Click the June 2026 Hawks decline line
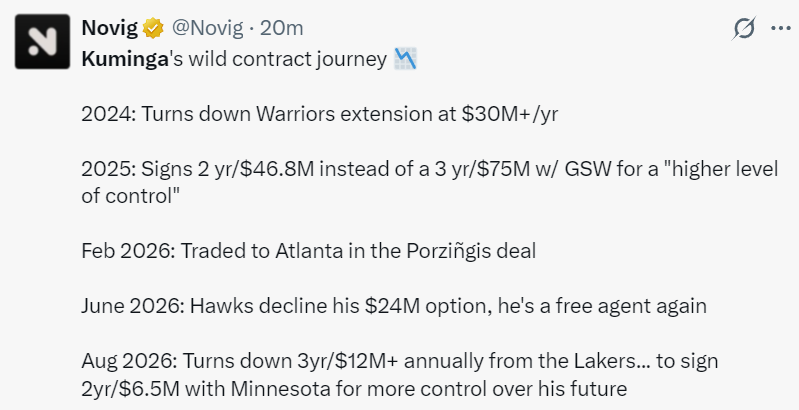 click(394, 306)
